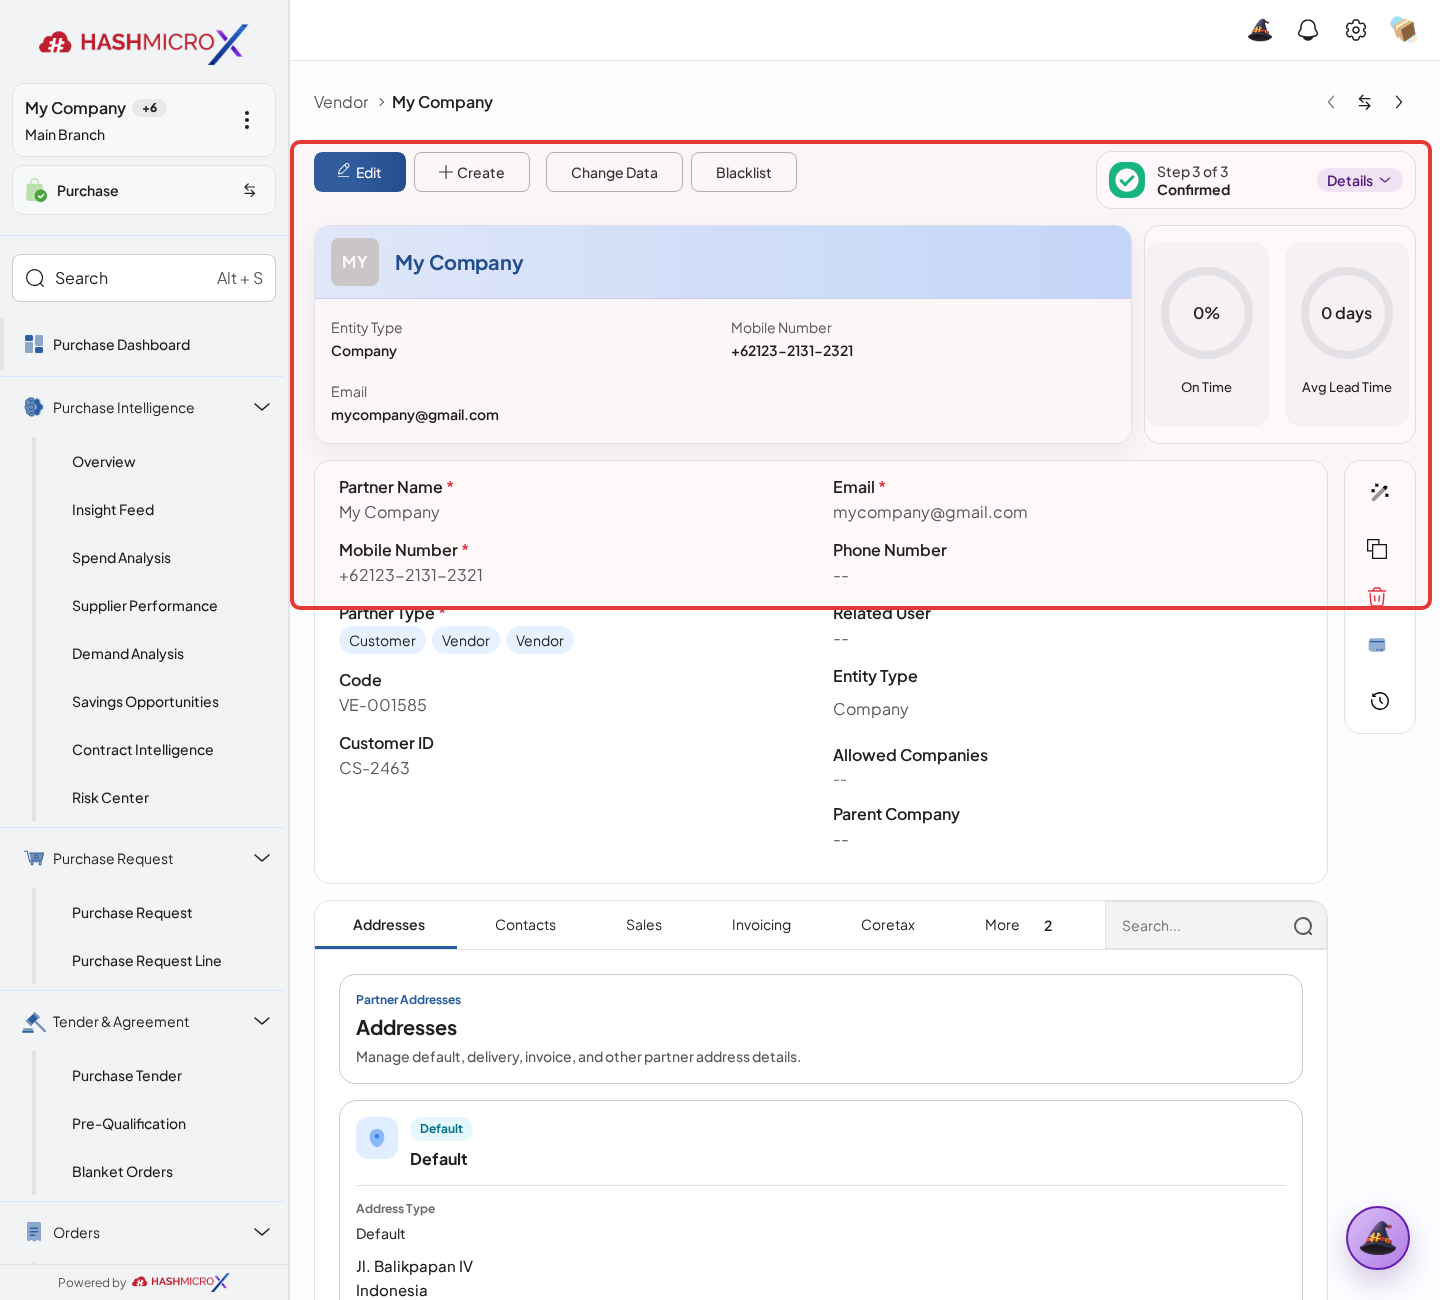Expand the Details step dropdown

pos(1359,180)
